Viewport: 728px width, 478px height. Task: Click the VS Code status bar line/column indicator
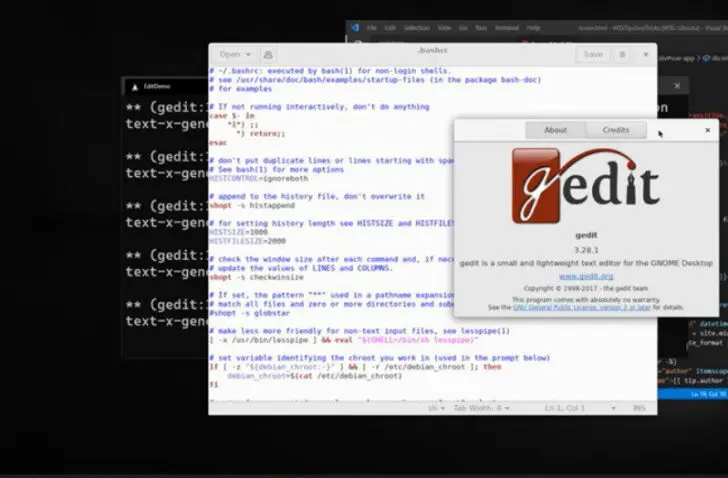pos(708,394)
